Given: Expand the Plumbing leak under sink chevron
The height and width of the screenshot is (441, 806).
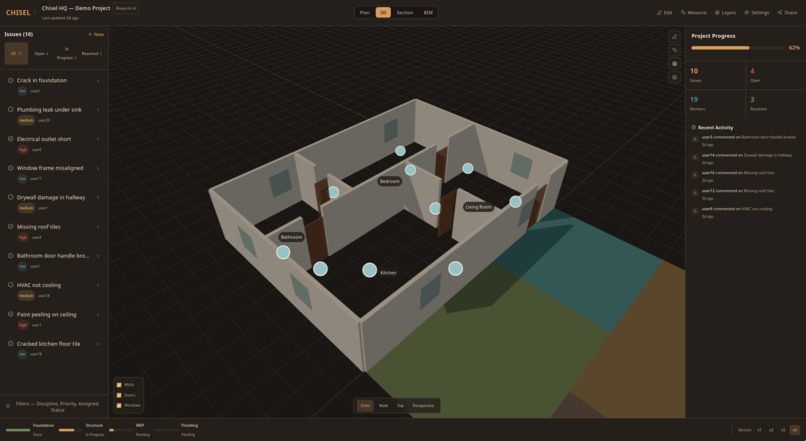Looking at the screenshot, I should click(x=98, y=110).
